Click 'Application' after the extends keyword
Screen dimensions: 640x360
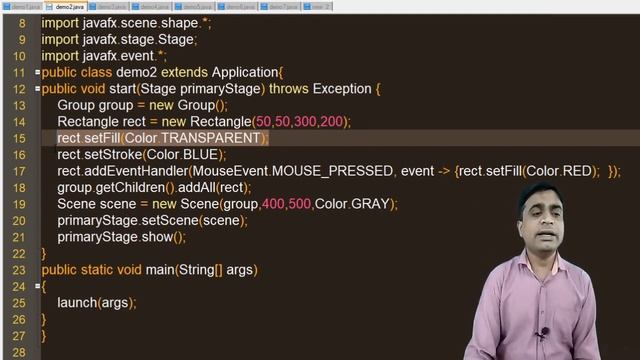pos(245,73)
